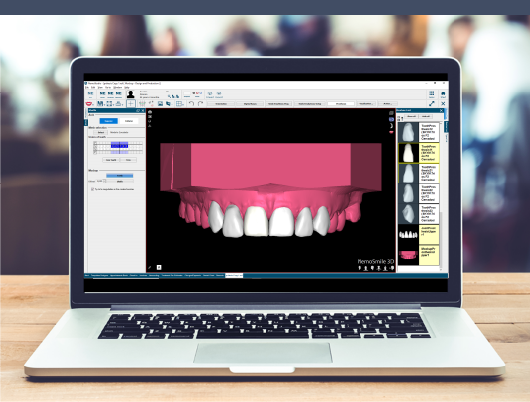Click the Select button under model selection
530x402 pixels.
[x=100, y=133]
